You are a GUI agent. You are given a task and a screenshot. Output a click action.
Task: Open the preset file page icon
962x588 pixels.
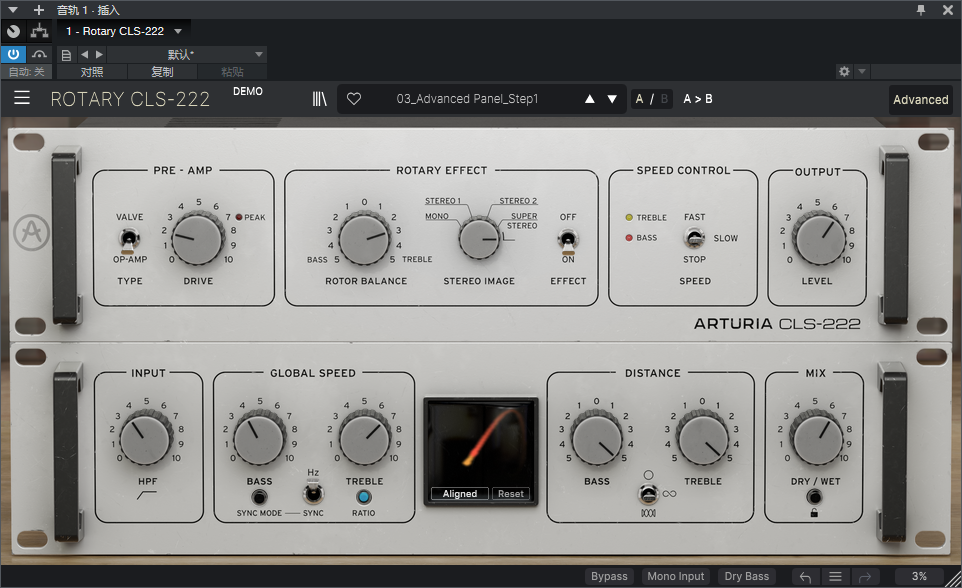click(66, 55)
